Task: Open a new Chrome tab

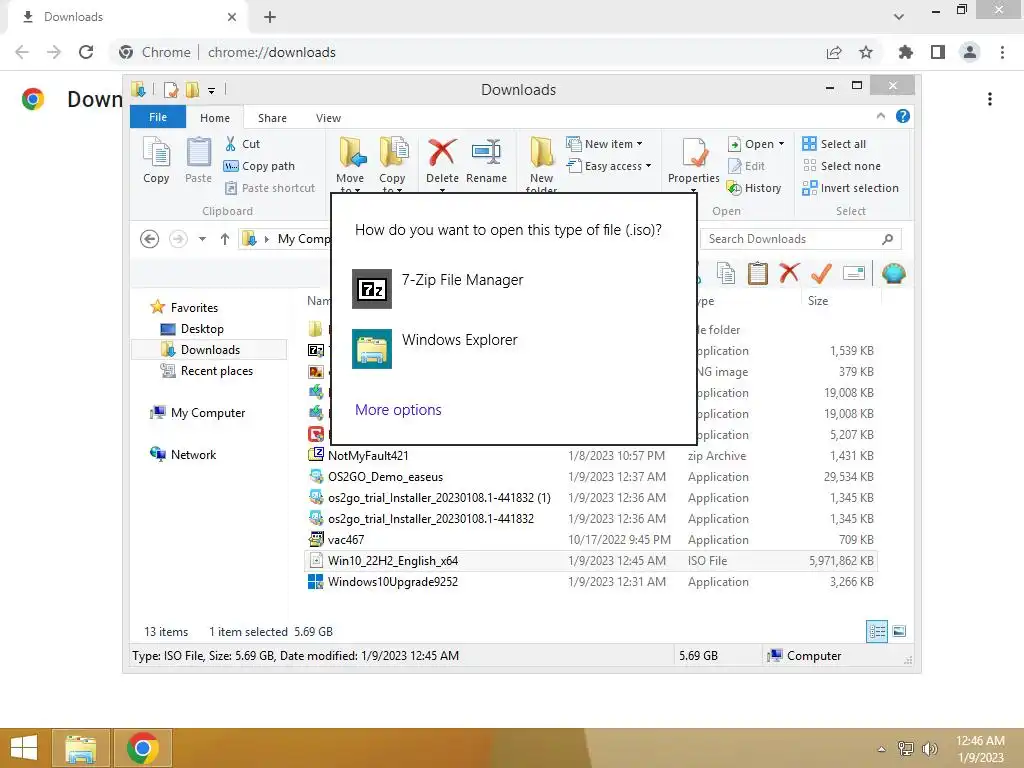Action: [270, 17]
